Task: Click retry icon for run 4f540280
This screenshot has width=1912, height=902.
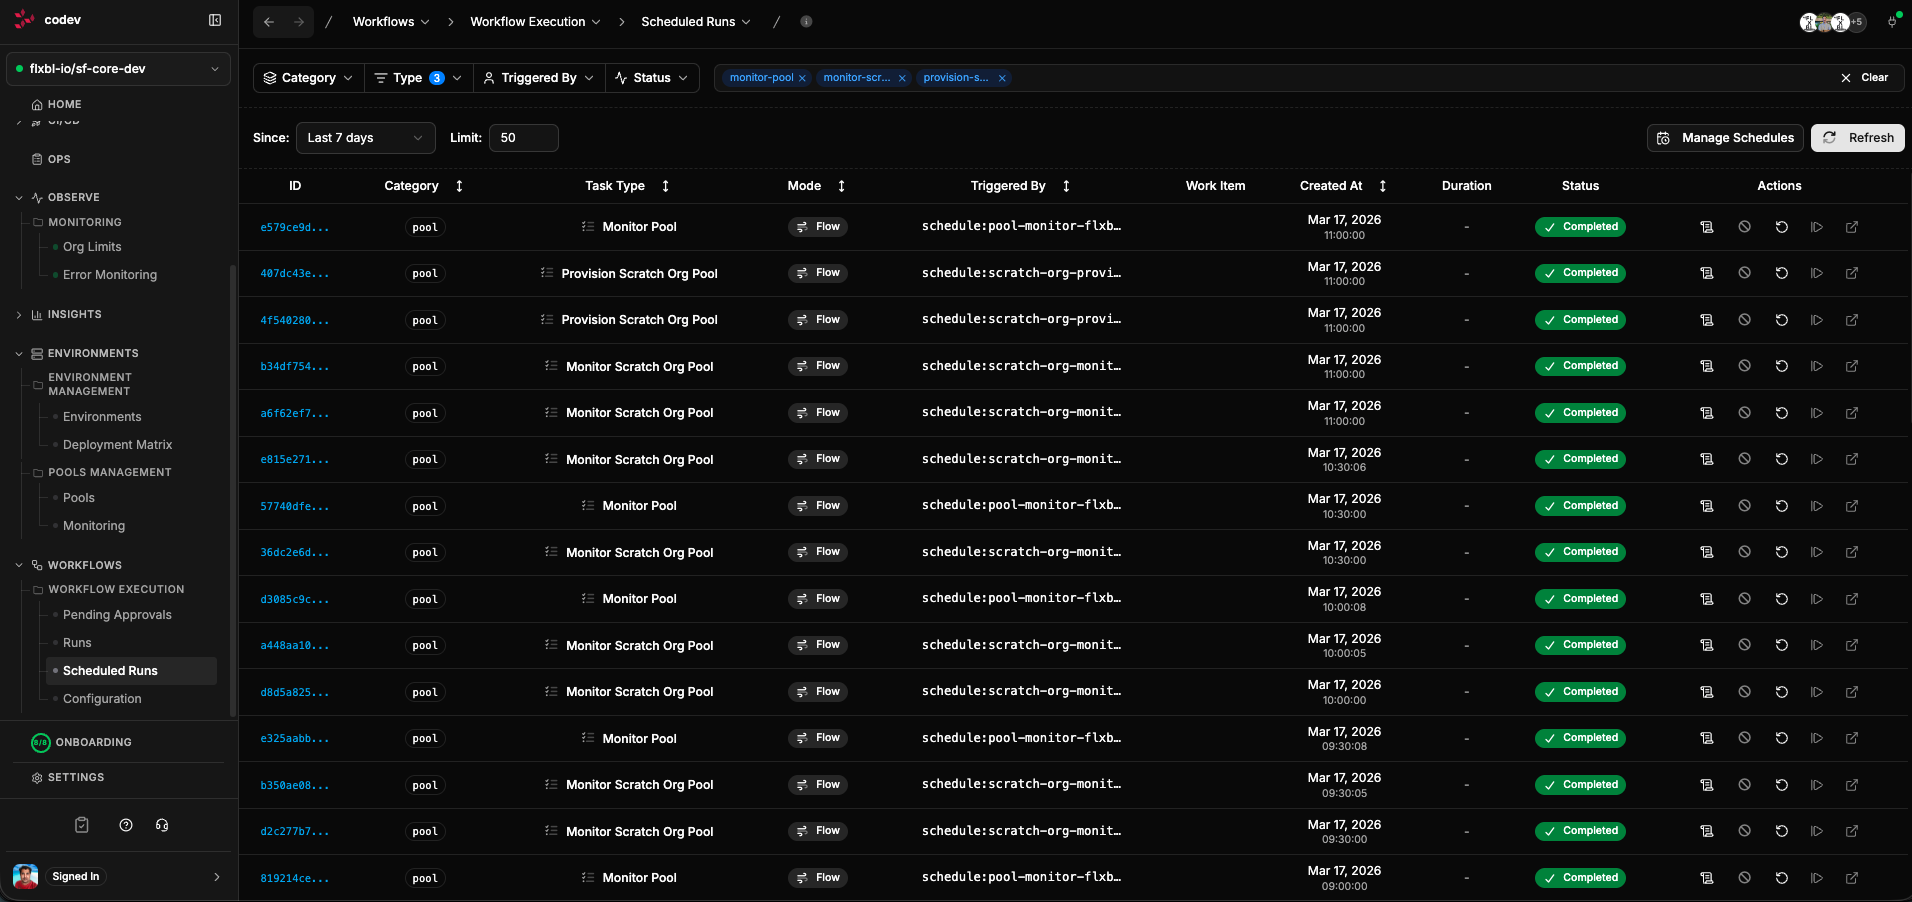Action: pyautogui.click(x=1781, y=320)
